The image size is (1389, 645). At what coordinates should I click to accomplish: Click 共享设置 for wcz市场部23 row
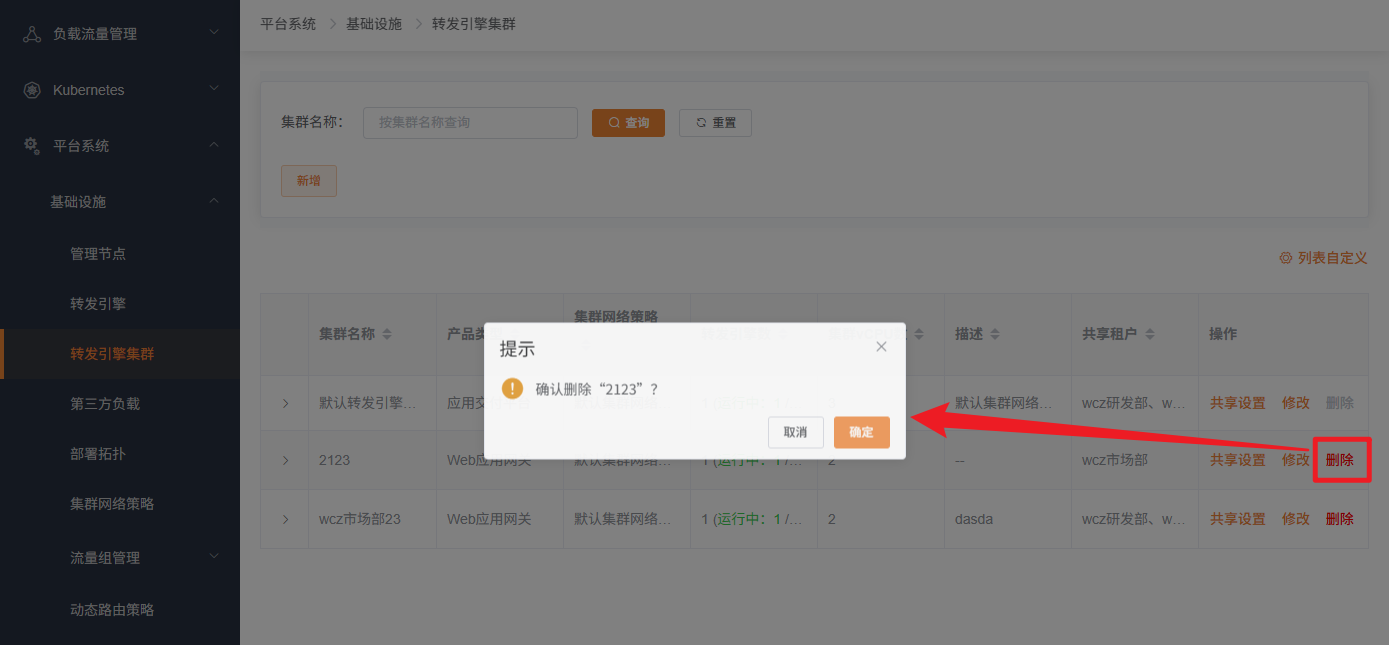(1238, 519)
